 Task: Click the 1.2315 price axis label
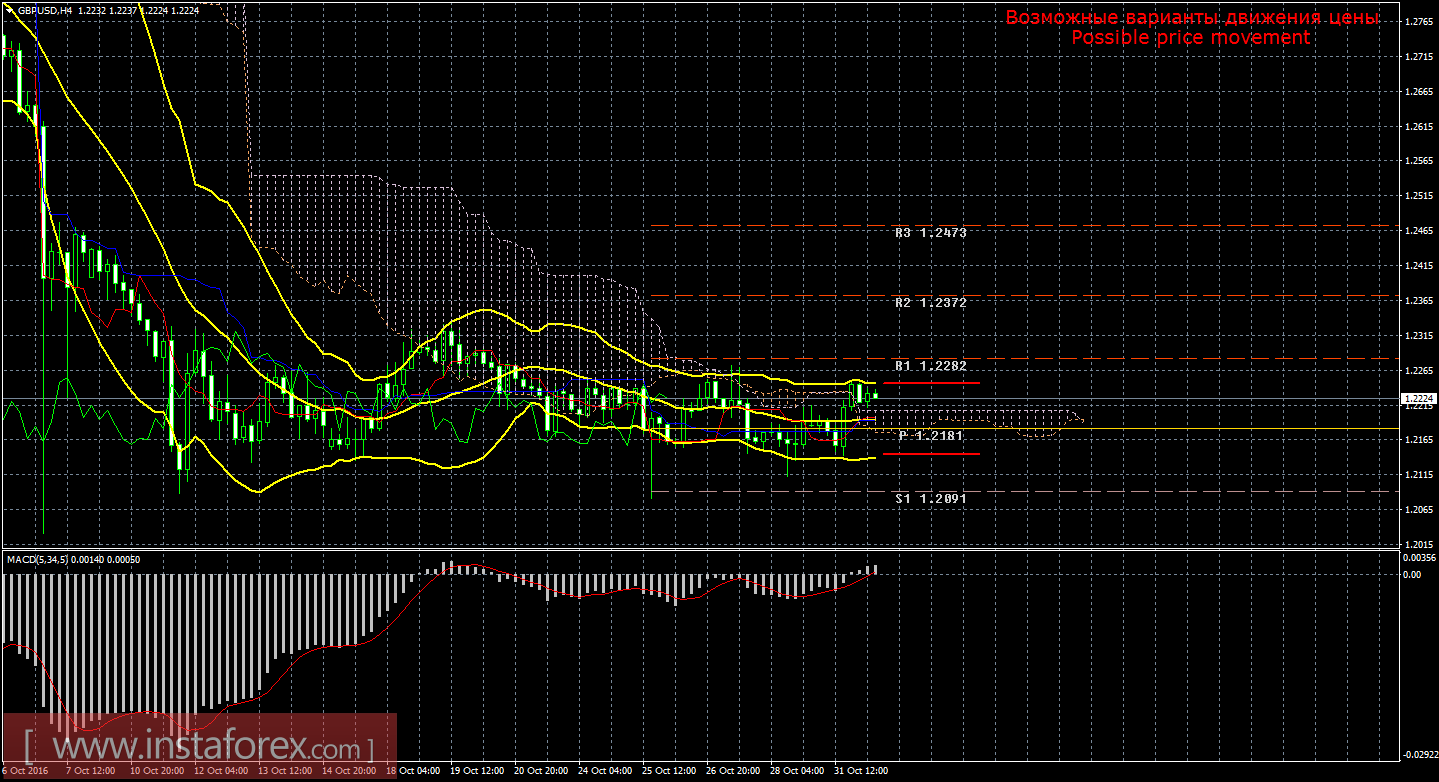coord(1418,336)
